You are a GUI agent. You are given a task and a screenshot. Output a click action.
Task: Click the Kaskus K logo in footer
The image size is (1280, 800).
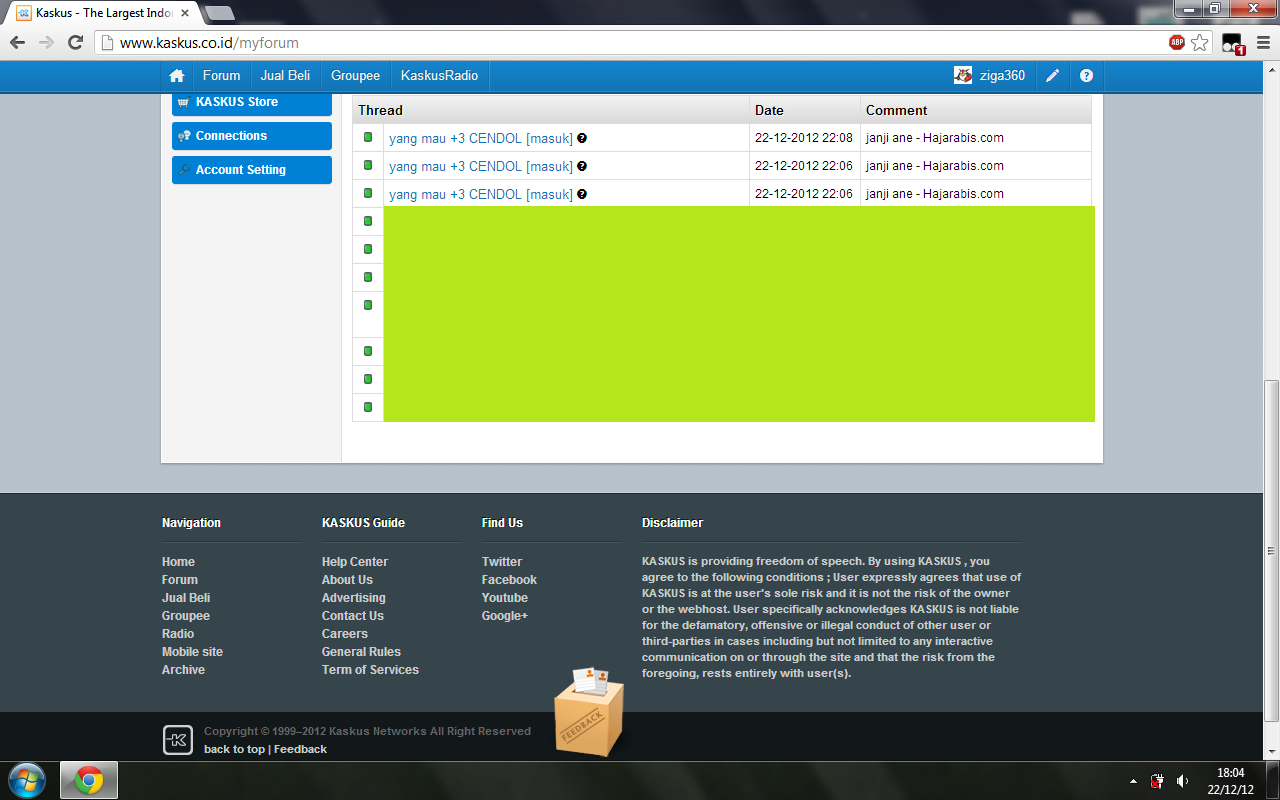point(178,740)
